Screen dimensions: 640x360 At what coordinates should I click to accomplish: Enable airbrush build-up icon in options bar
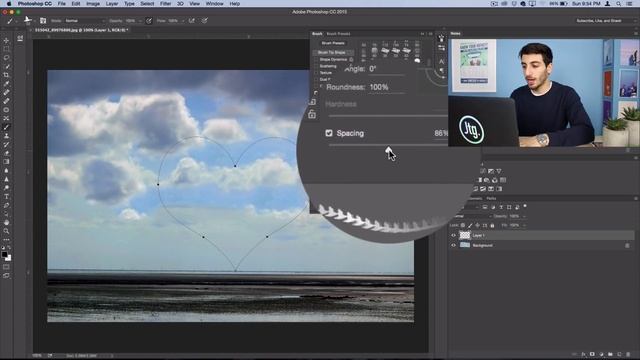191,20
